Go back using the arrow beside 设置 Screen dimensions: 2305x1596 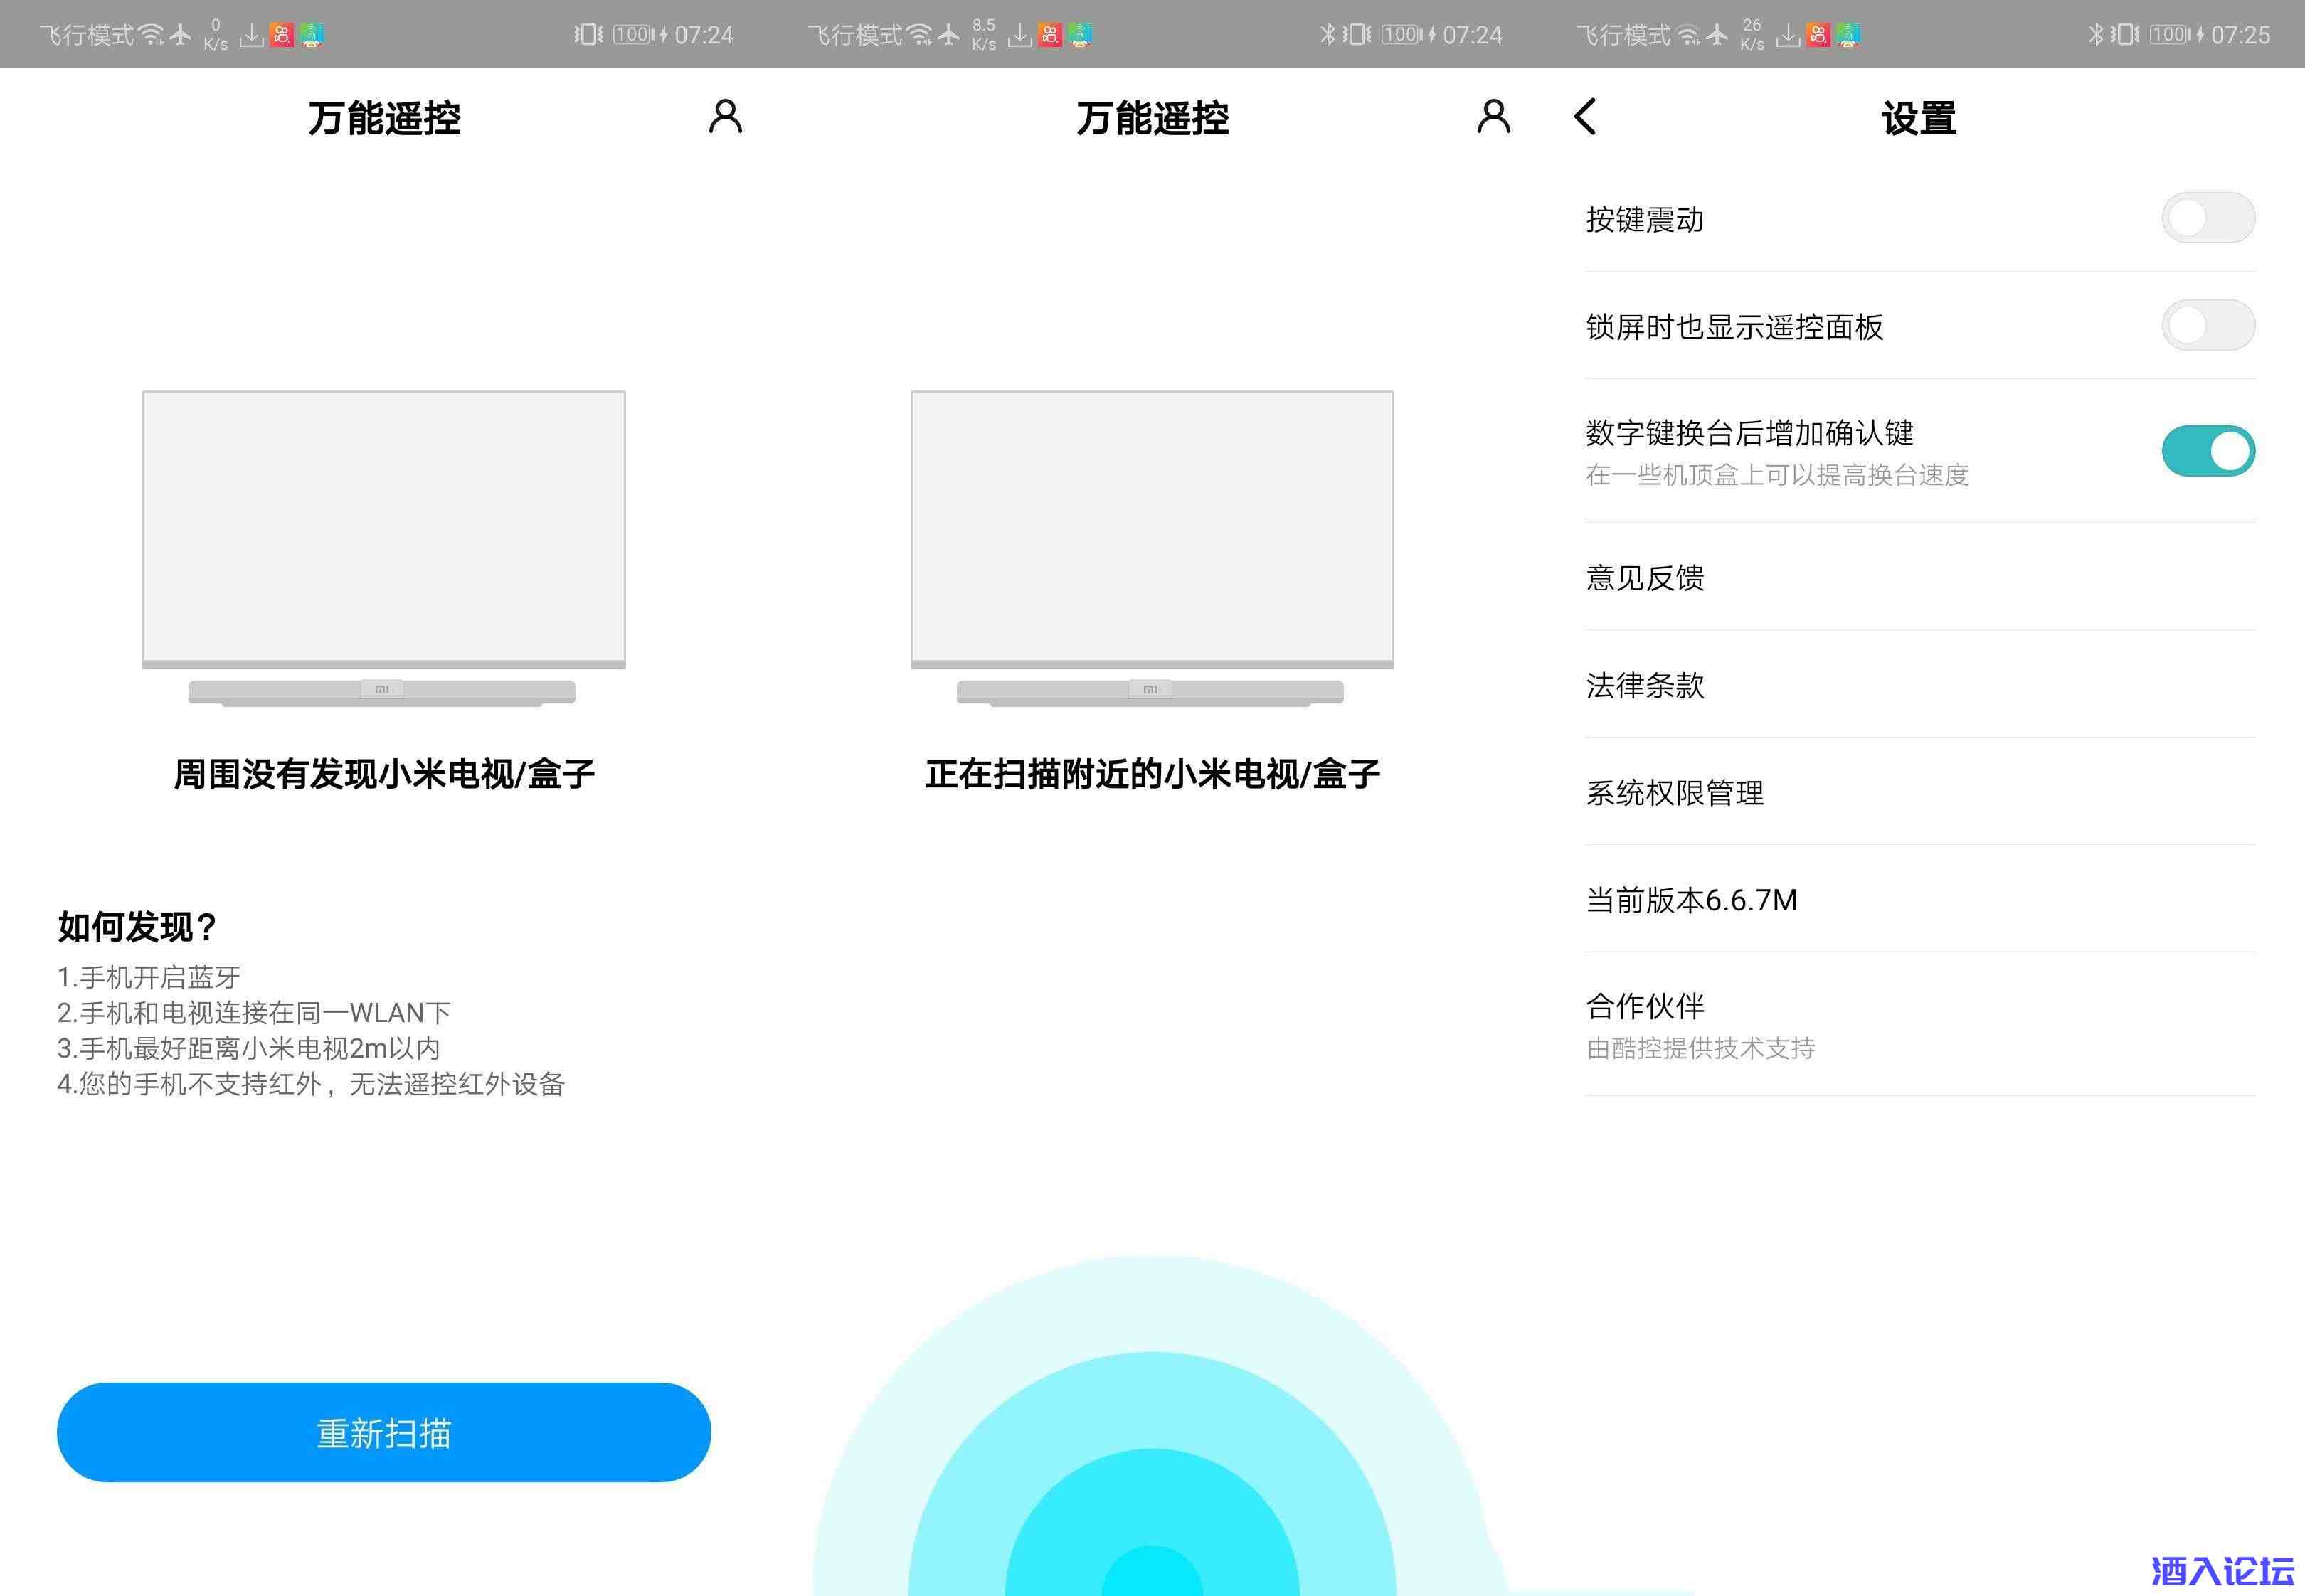point(1585,116)
